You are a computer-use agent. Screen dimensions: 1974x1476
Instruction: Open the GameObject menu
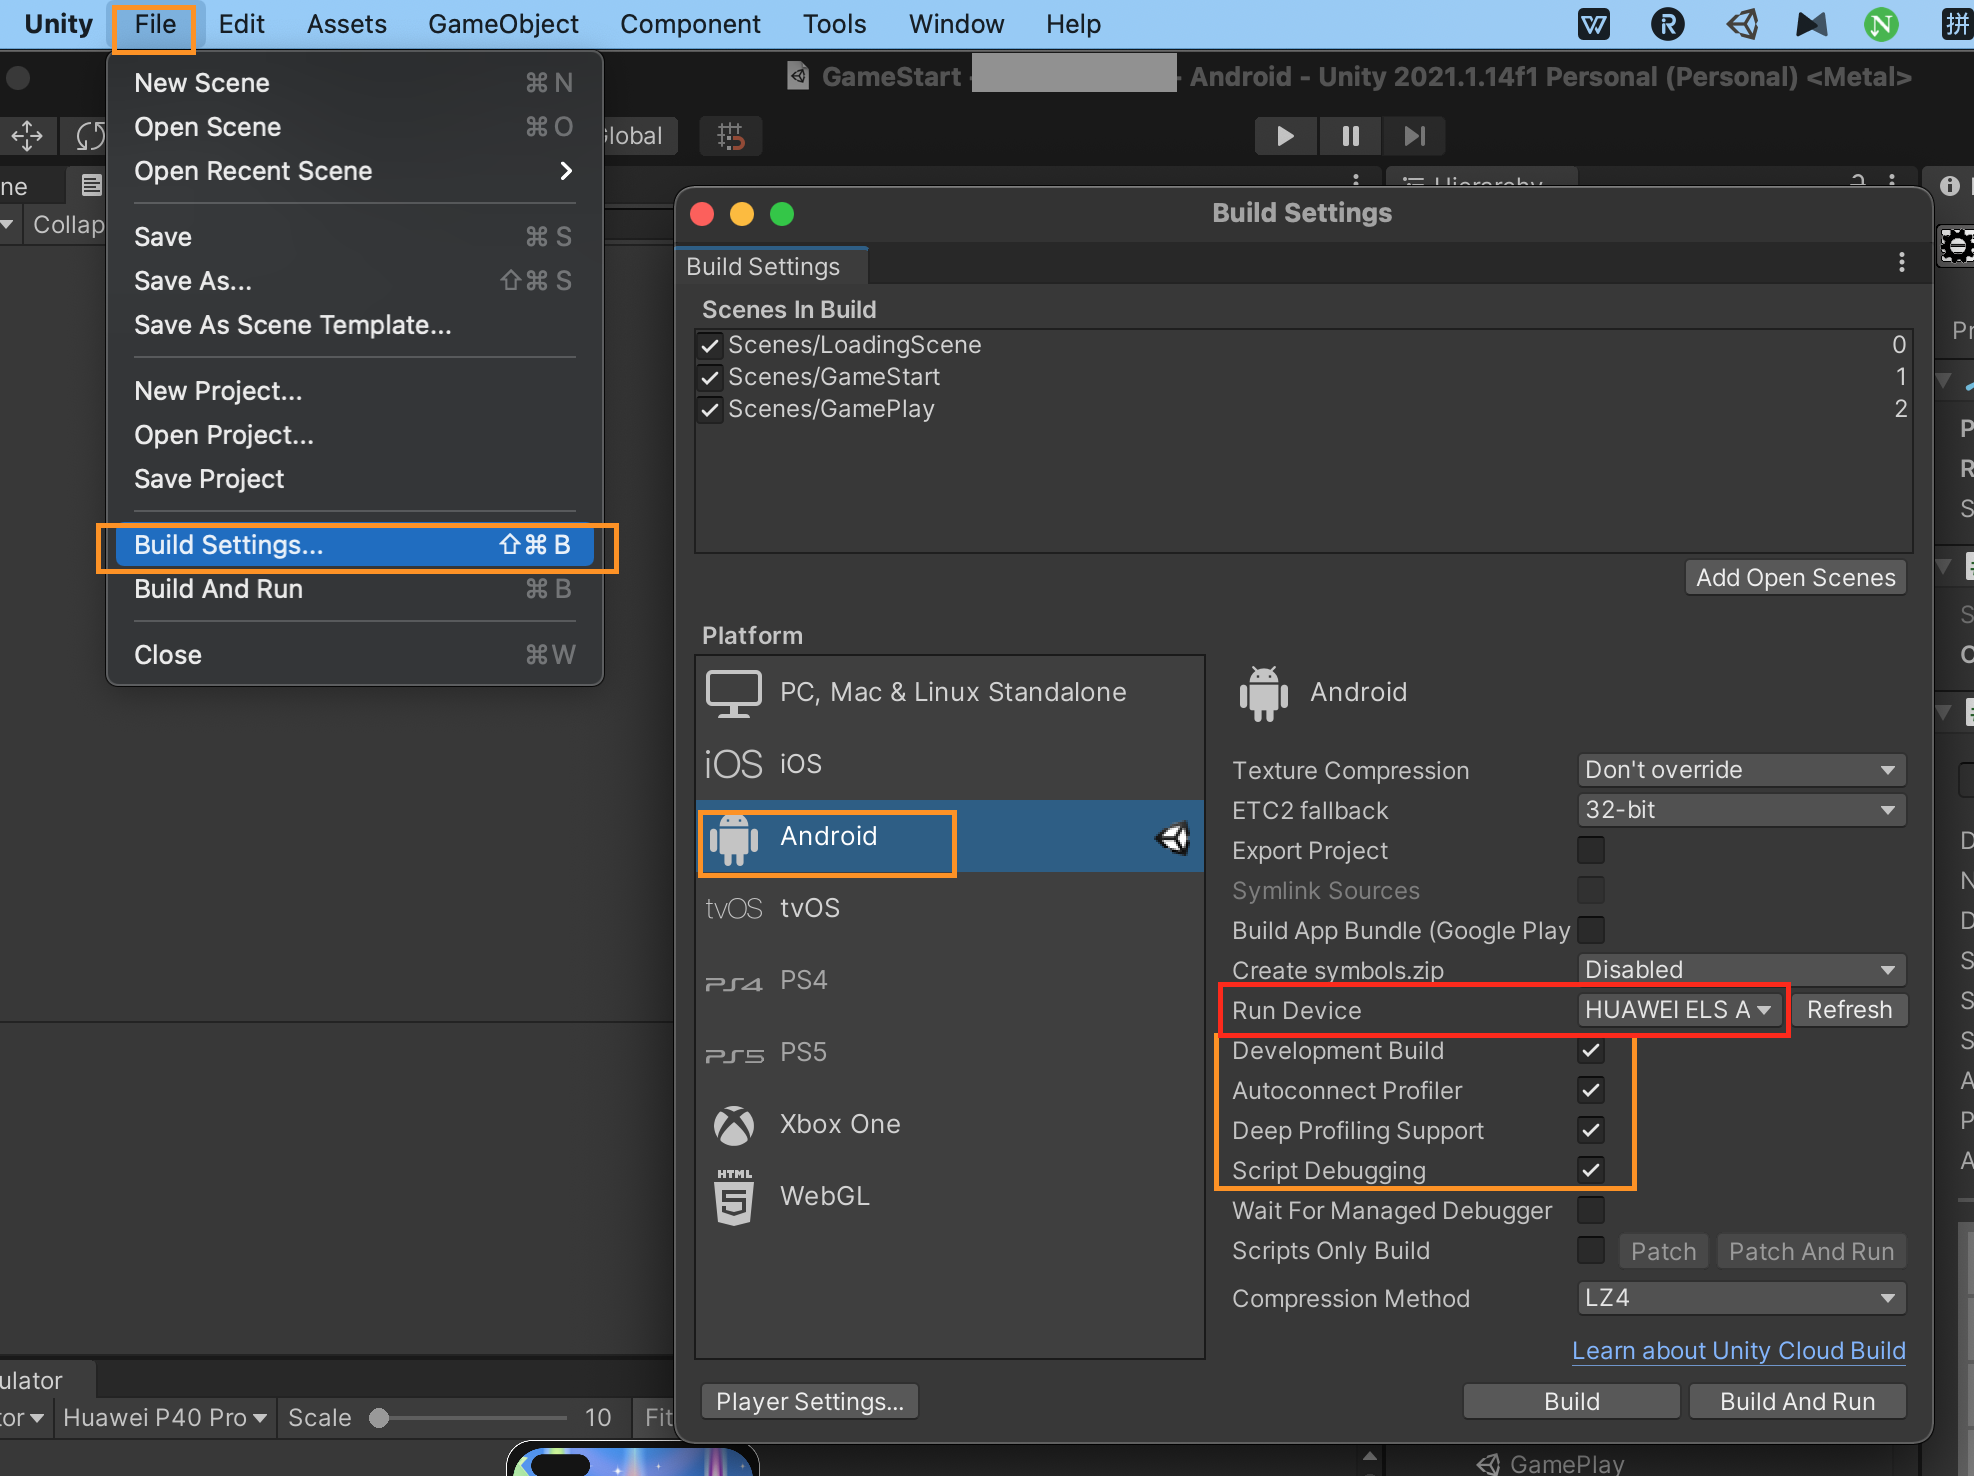pos(503,24)
